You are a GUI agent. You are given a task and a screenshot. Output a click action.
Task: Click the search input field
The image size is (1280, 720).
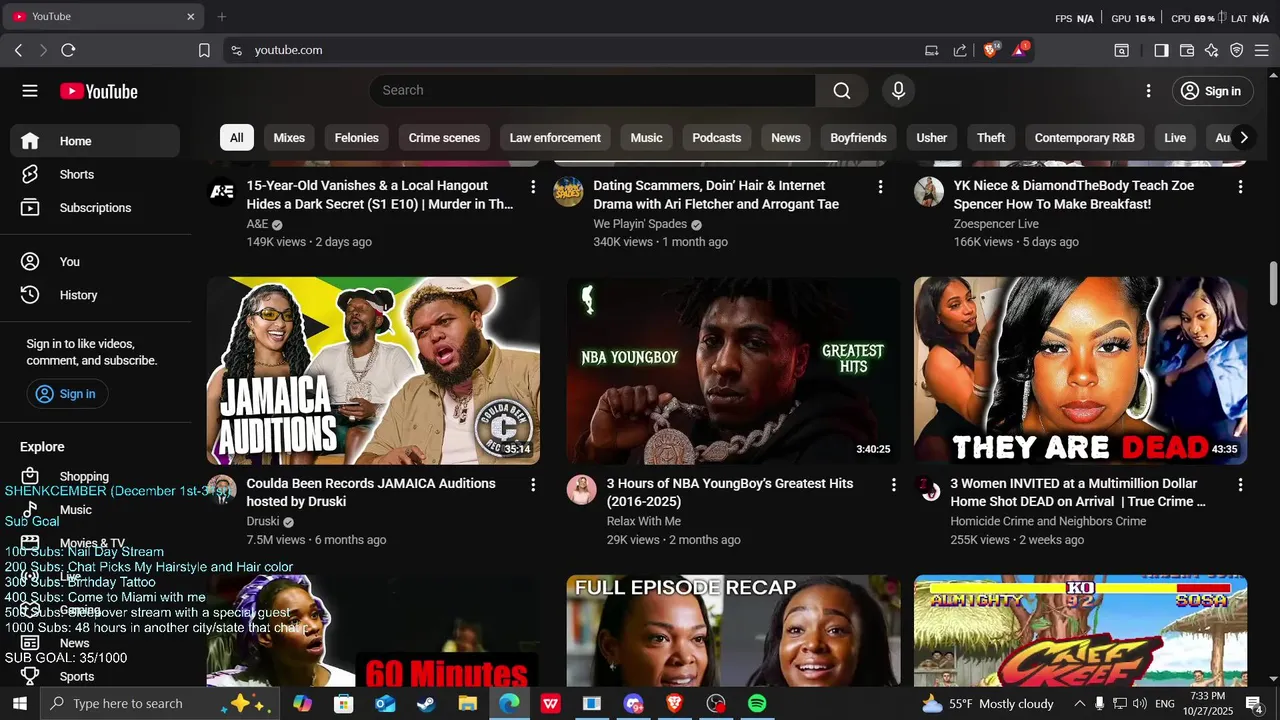tap(593, 91)
